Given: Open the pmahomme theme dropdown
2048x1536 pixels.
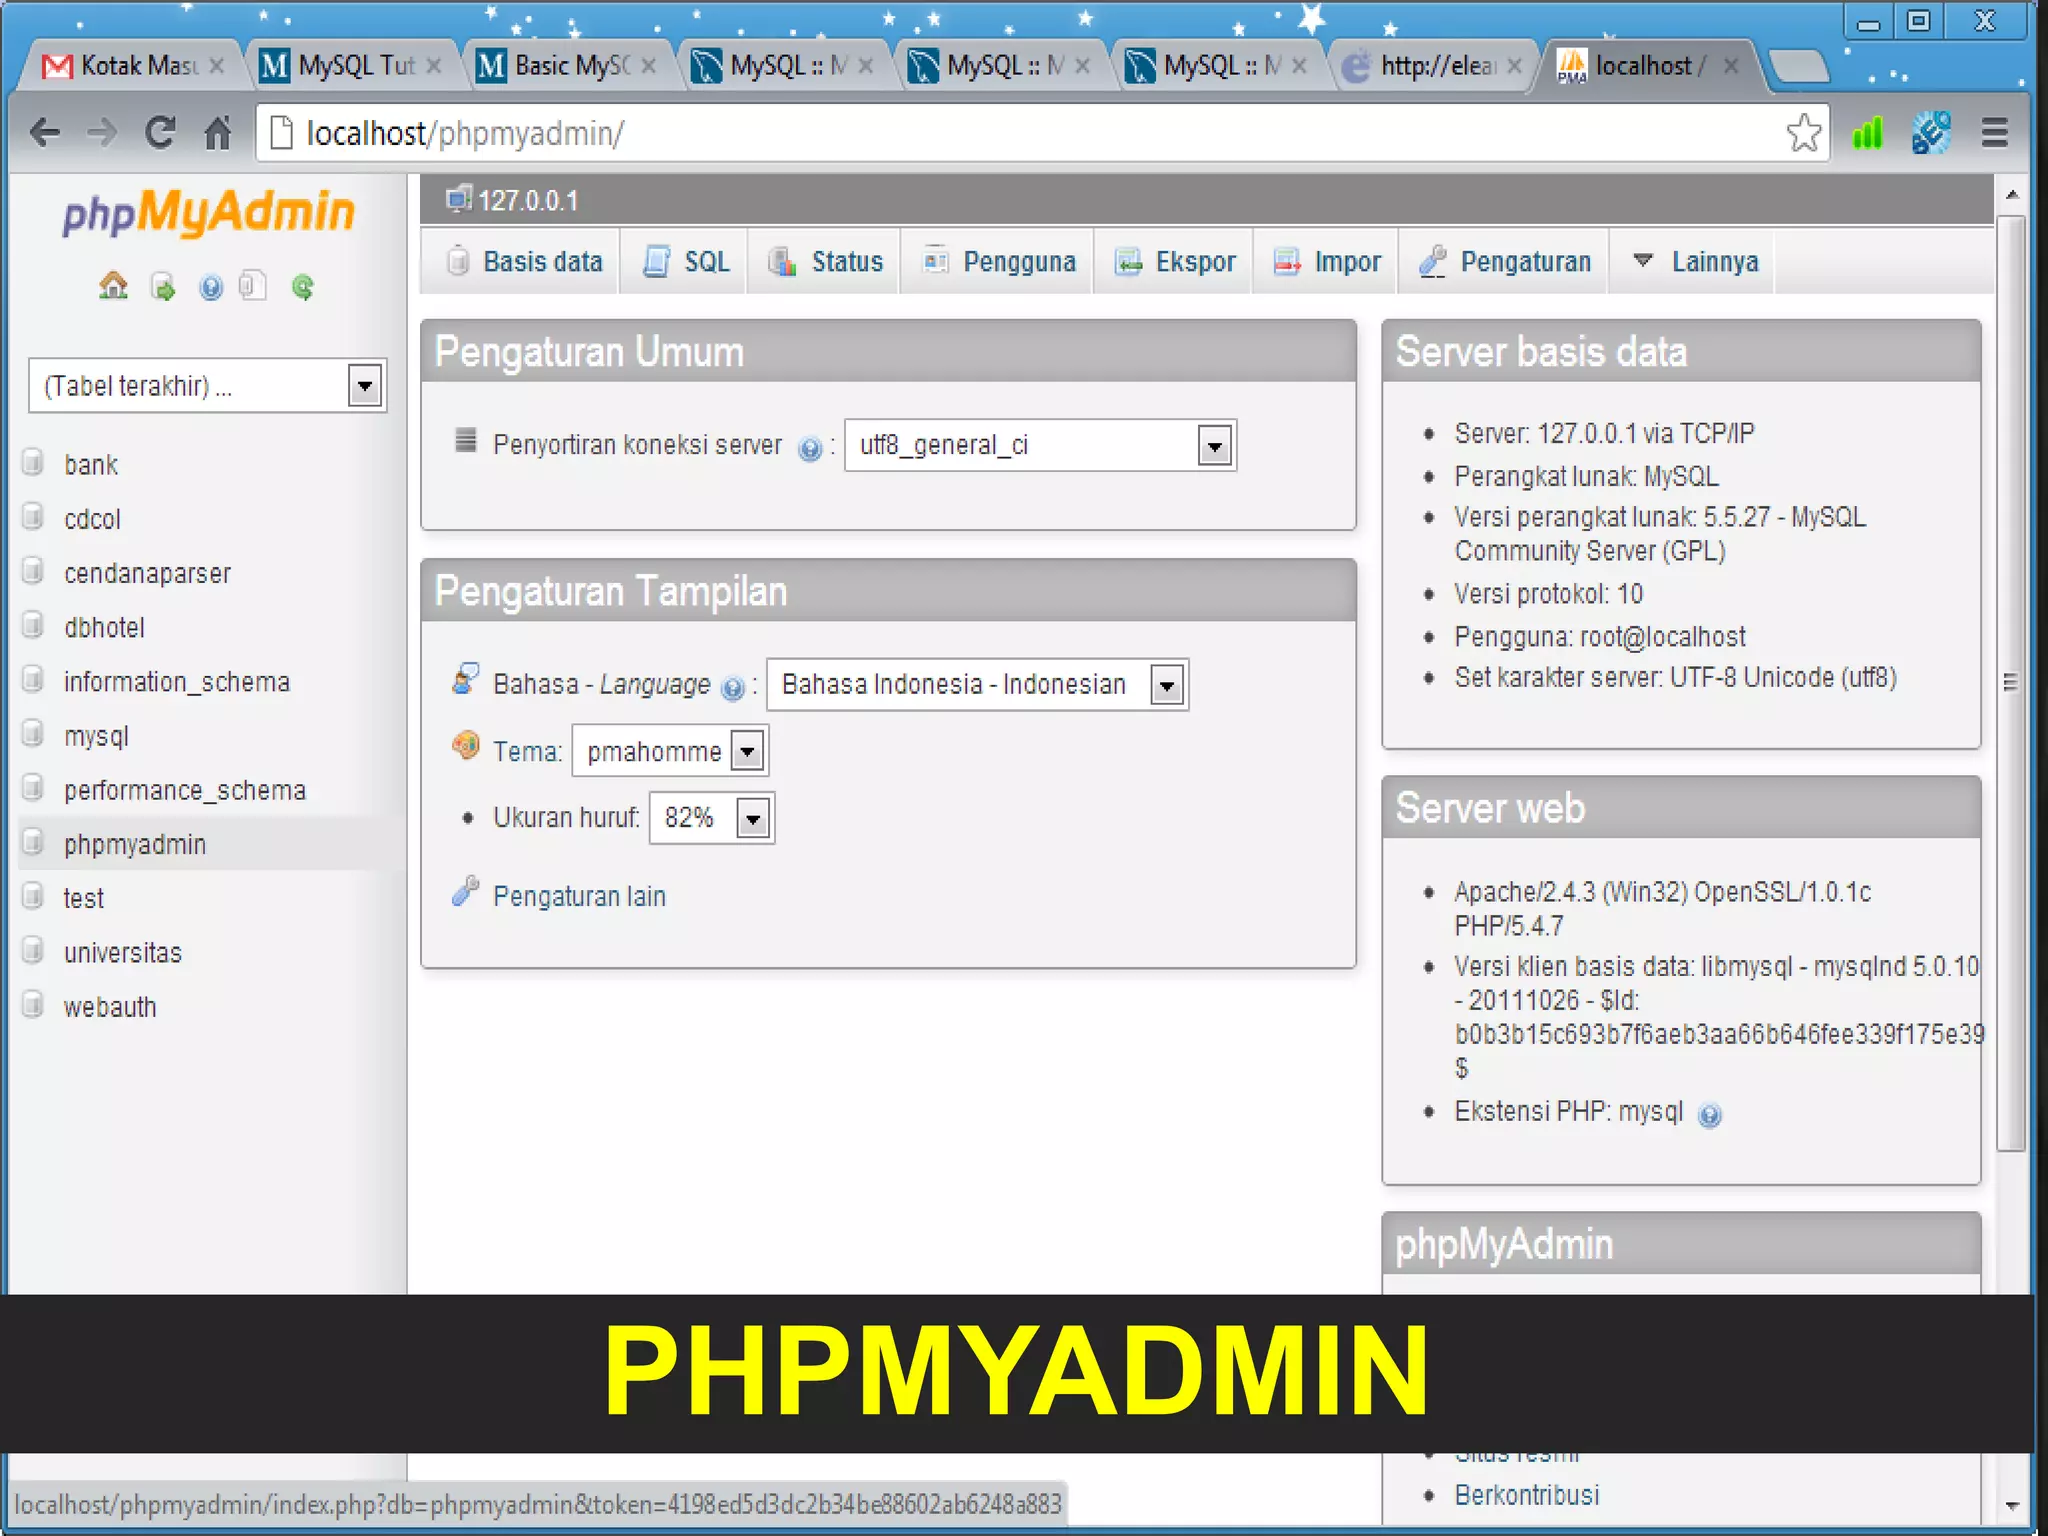Looking at the screenshot, I should coord(670,751).
